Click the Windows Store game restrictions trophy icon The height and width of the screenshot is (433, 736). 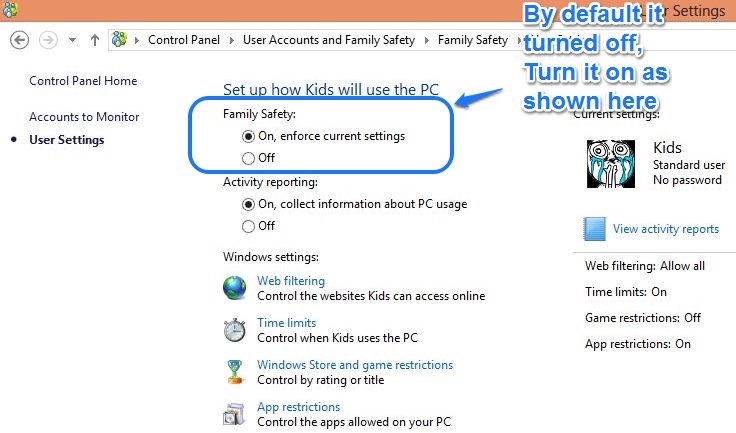click(x=235, y=372)
